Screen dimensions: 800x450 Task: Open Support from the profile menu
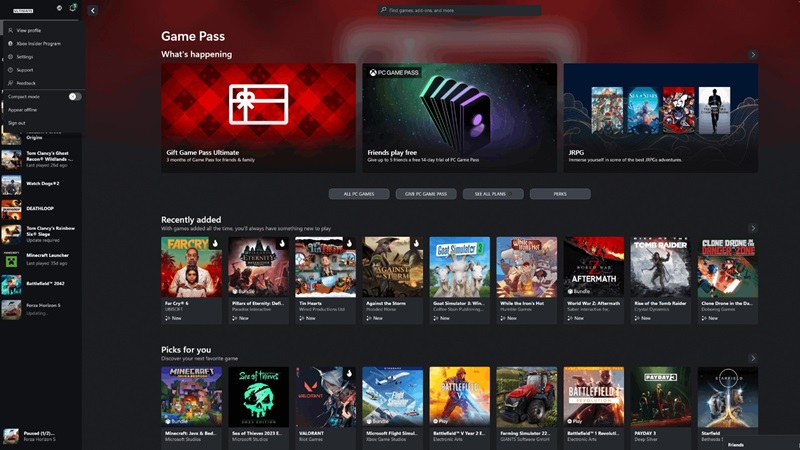point(43,70)
